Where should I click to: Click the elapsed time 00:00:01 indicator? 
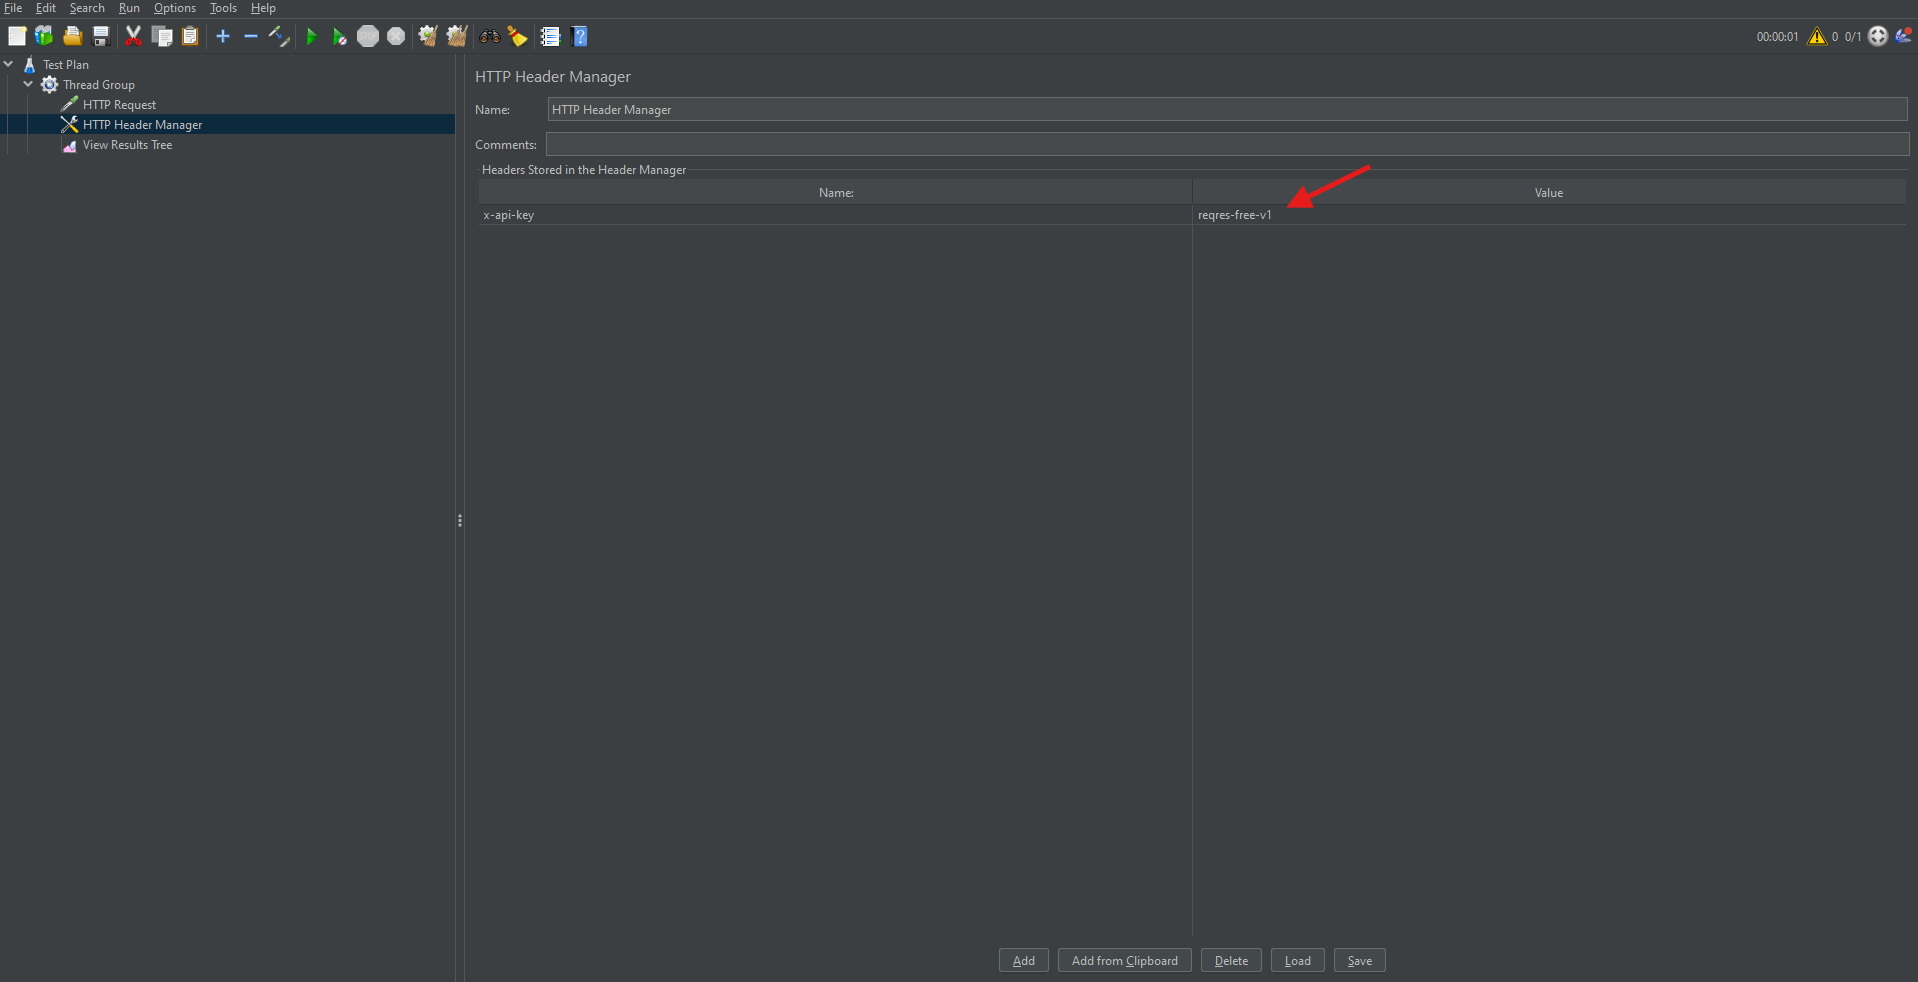(1777, 37)
